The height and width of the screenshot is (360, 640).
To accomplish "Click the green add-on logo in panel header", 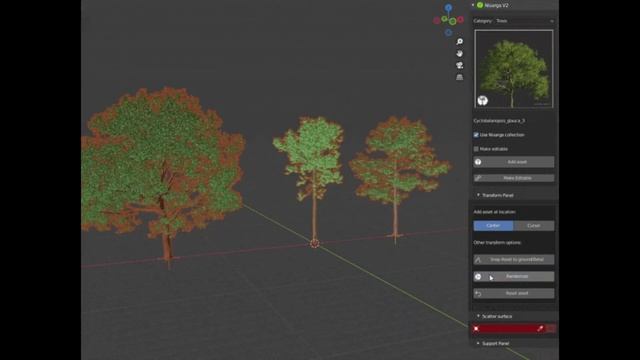I will [x=480, y=5].
